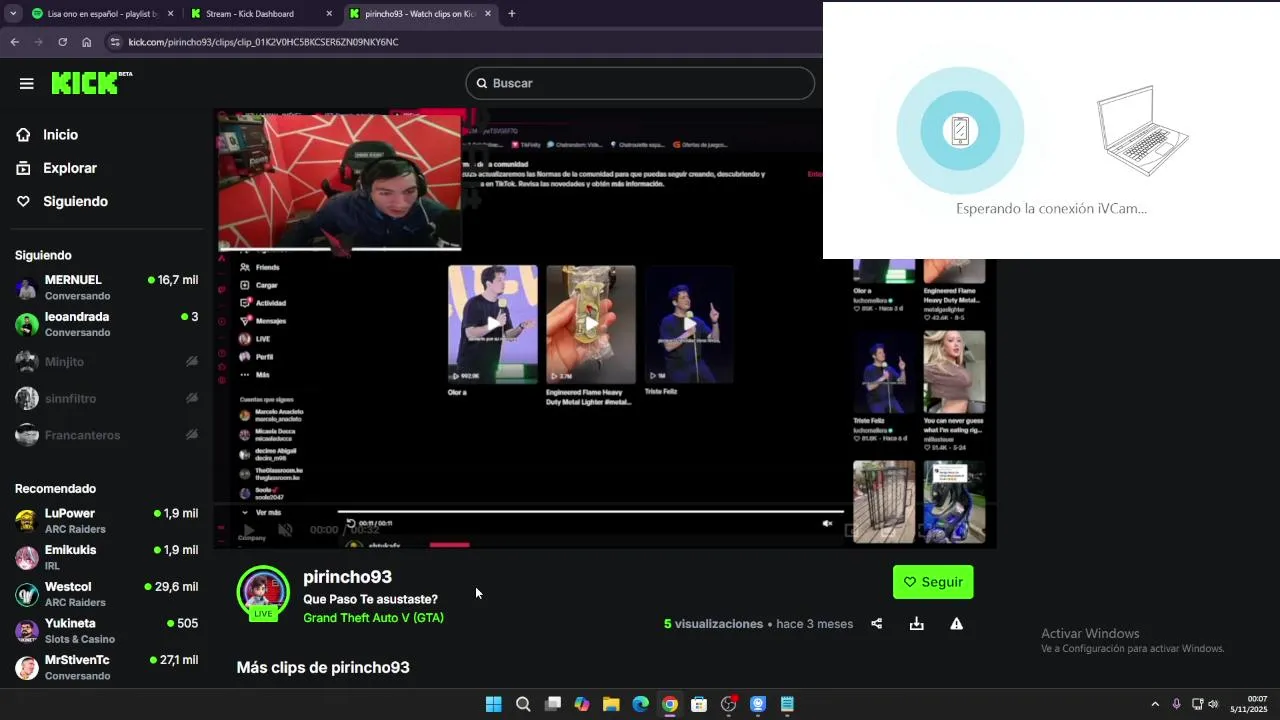The width and height of the screenshot is (1280, 720).
Task: Open Grand Theft Auto V (GTA) category
Action: coord(373,618)
